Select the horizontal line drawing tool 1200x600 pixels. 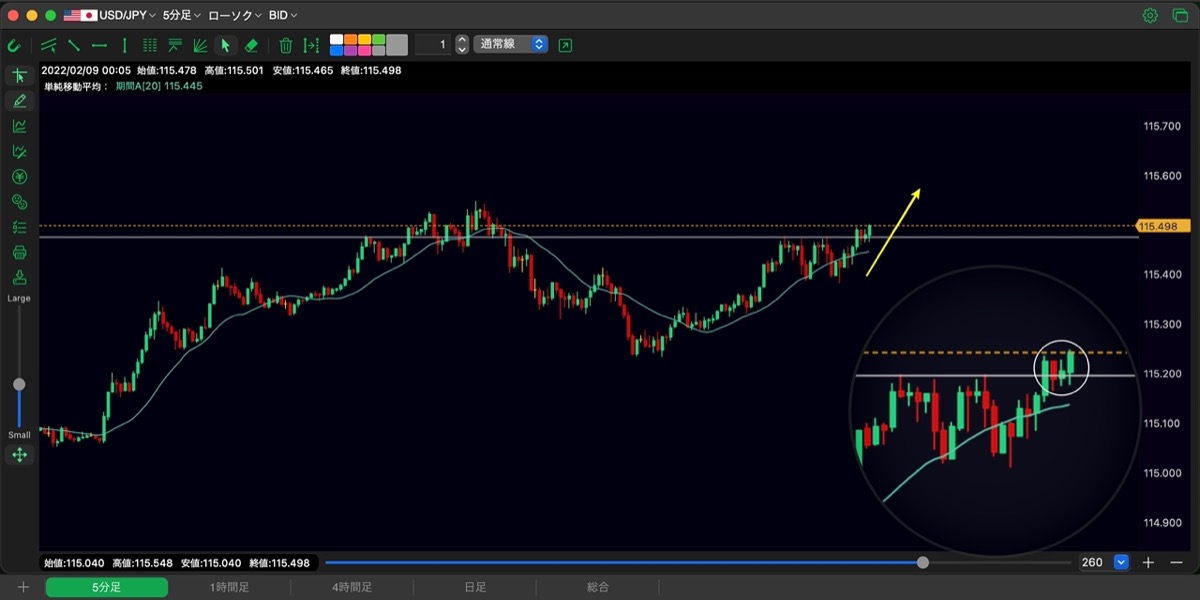click(99, 45)
